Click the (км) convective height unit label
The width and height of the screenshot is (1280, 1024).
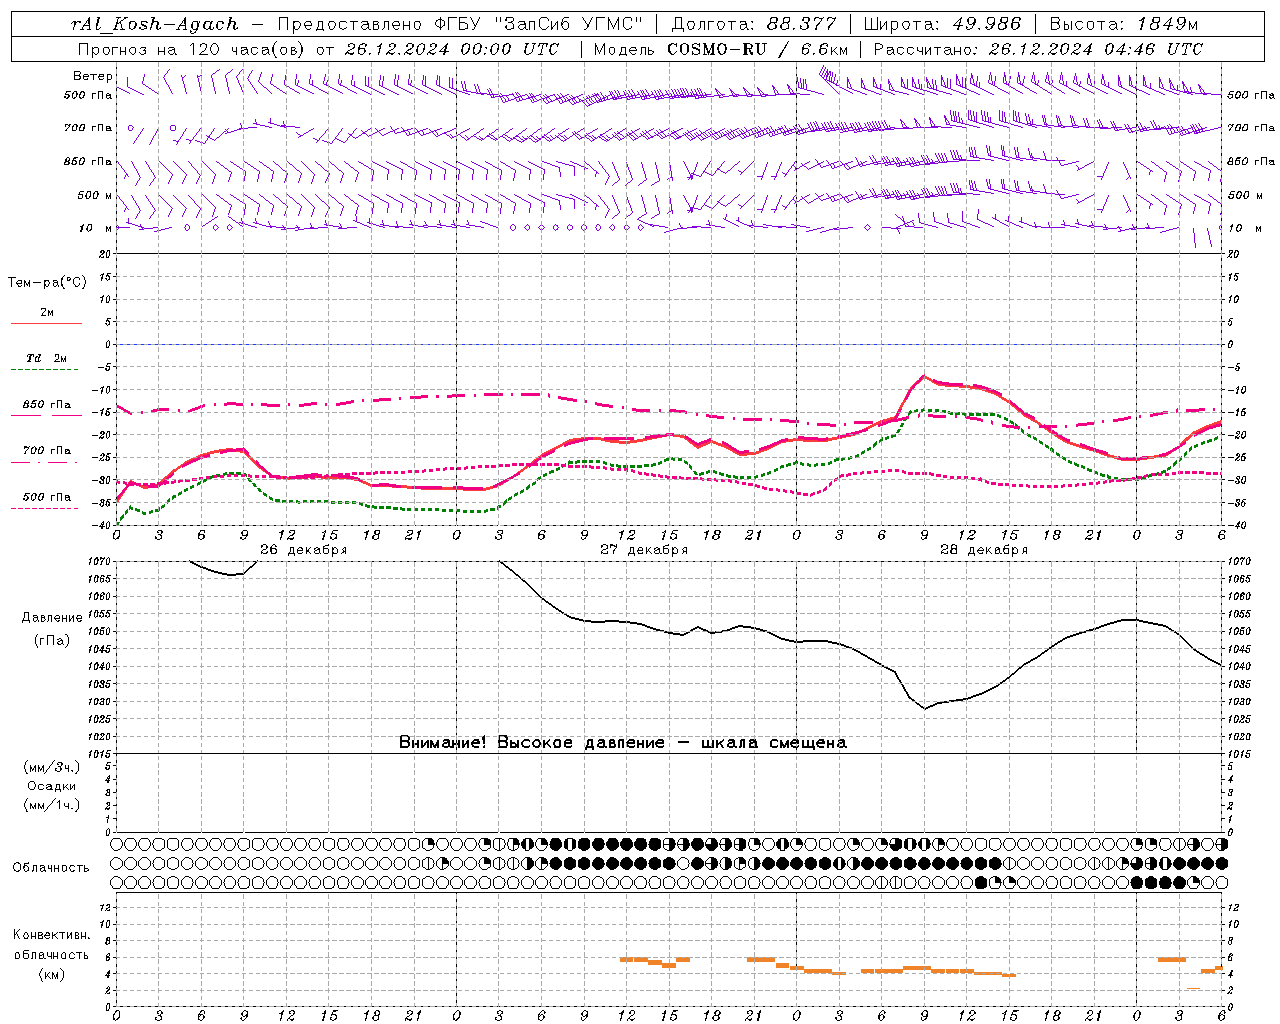point(52,974)
